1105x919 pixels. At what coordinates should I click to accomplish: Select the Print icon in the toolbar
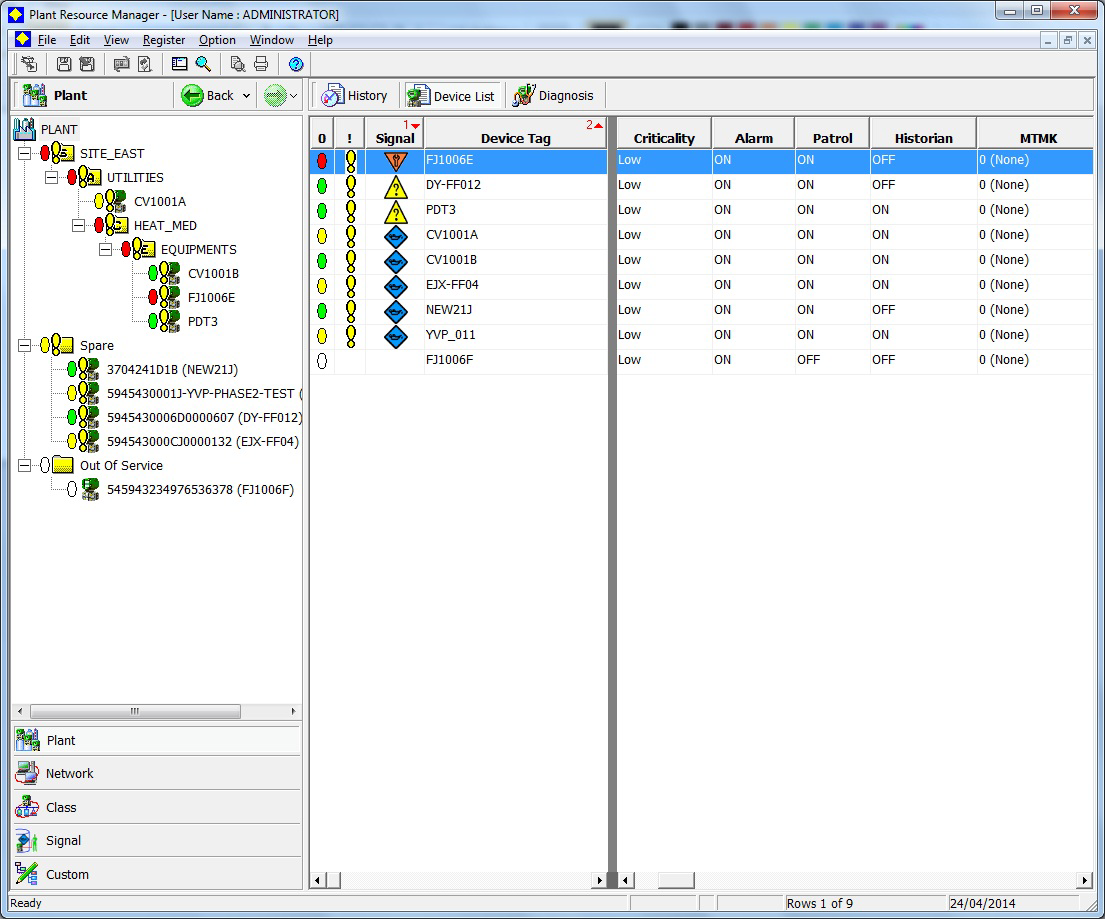(260, 63)
